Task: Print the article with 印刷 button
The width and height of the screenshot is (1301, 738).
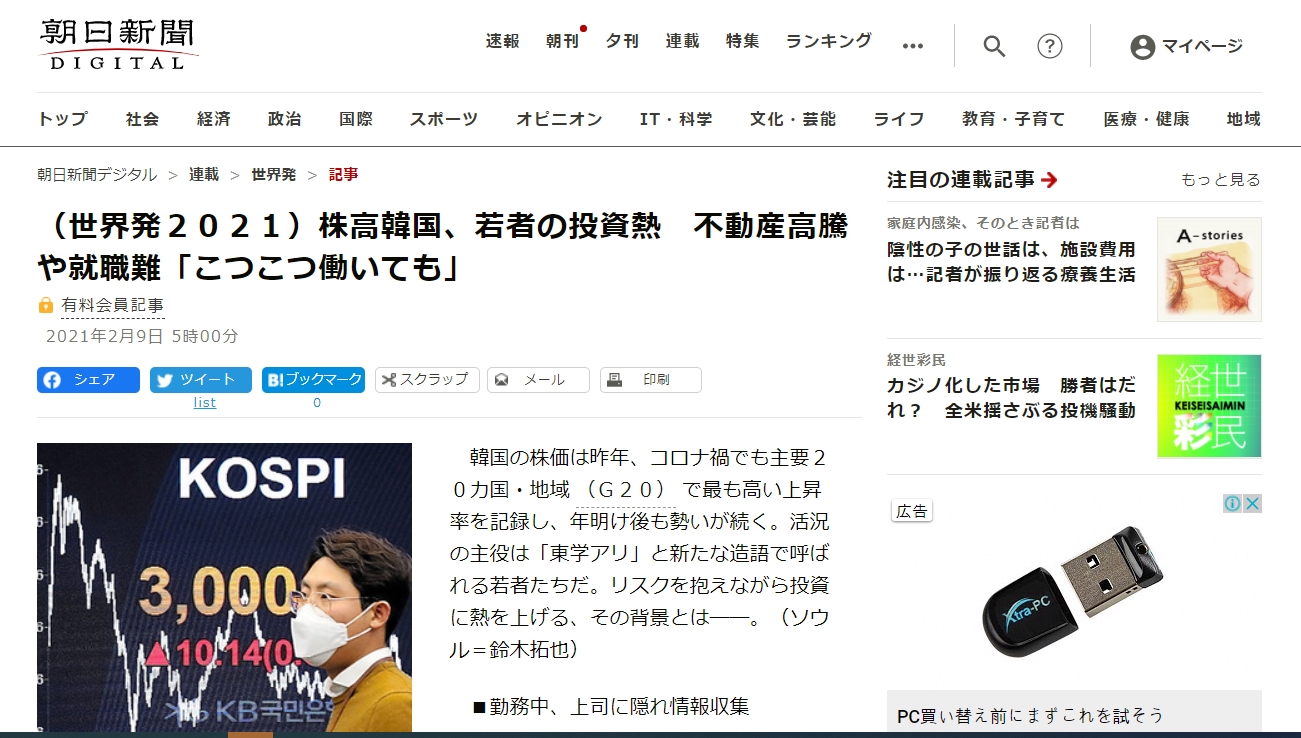Action: [650, 380]
